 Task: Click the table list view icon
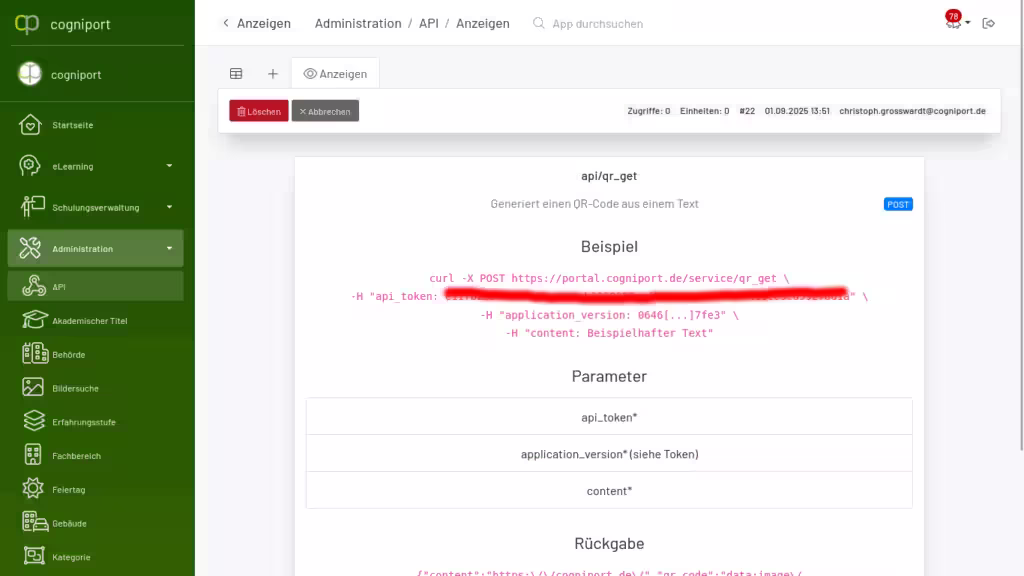coord(236,74)
